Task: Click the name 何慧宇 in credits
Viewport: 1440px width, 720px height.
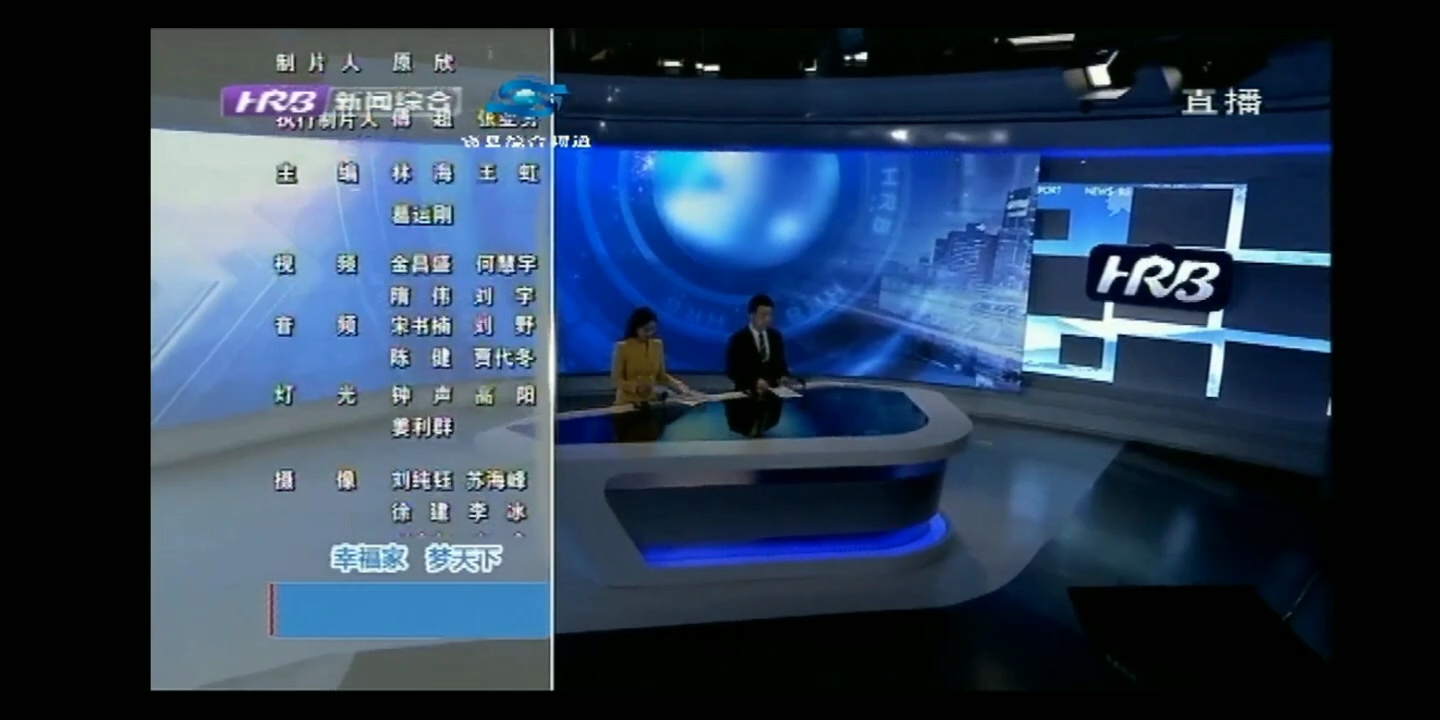Action: pyautogui.click(x=506, y=265)
